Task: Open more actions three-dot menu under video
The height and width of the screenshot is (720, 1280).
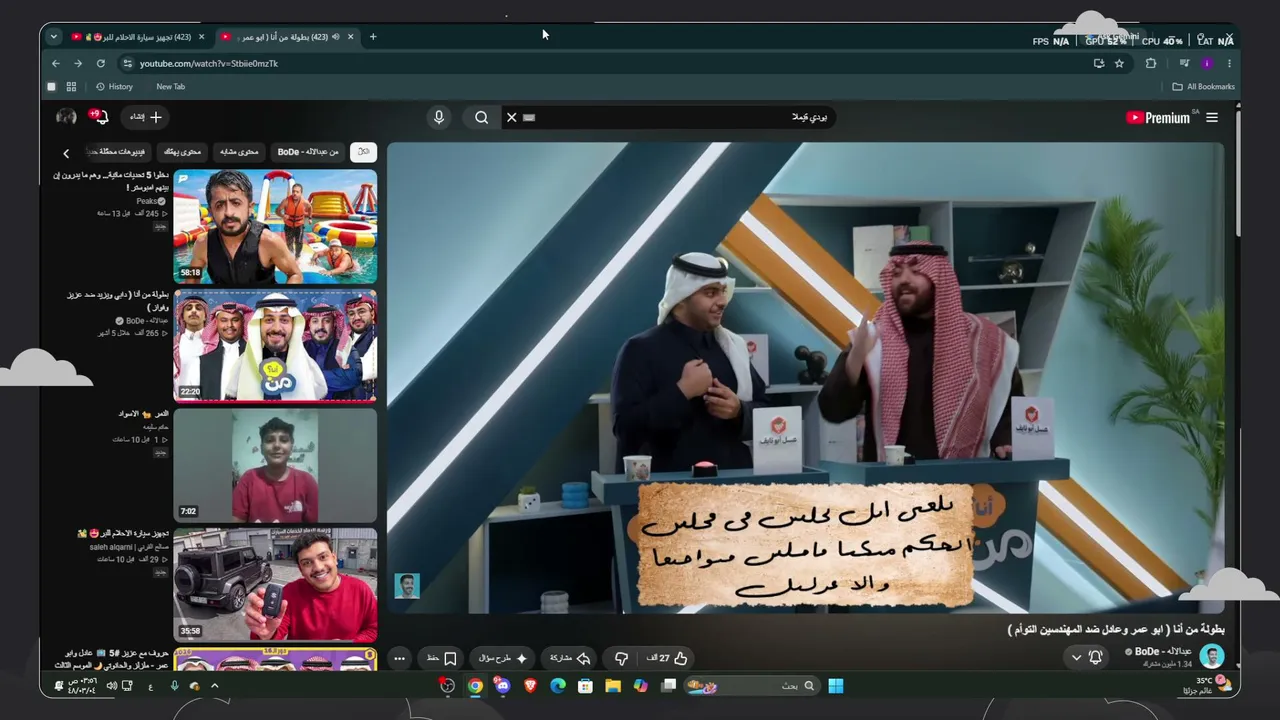Action: coord(399,658)
